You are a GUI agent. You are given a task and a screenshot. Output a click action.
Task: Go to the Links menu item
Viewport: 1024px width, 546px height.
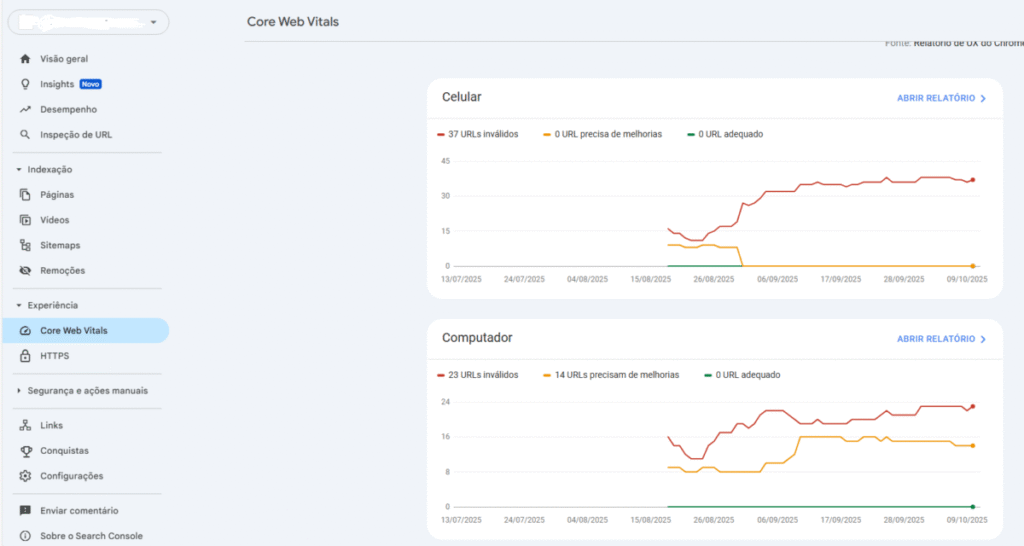[x=51, y=426]
